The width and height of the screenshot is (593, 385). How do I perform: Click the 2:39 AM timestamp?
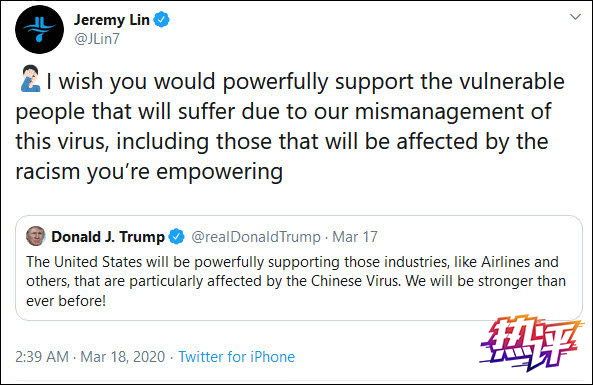coord(42,357)
